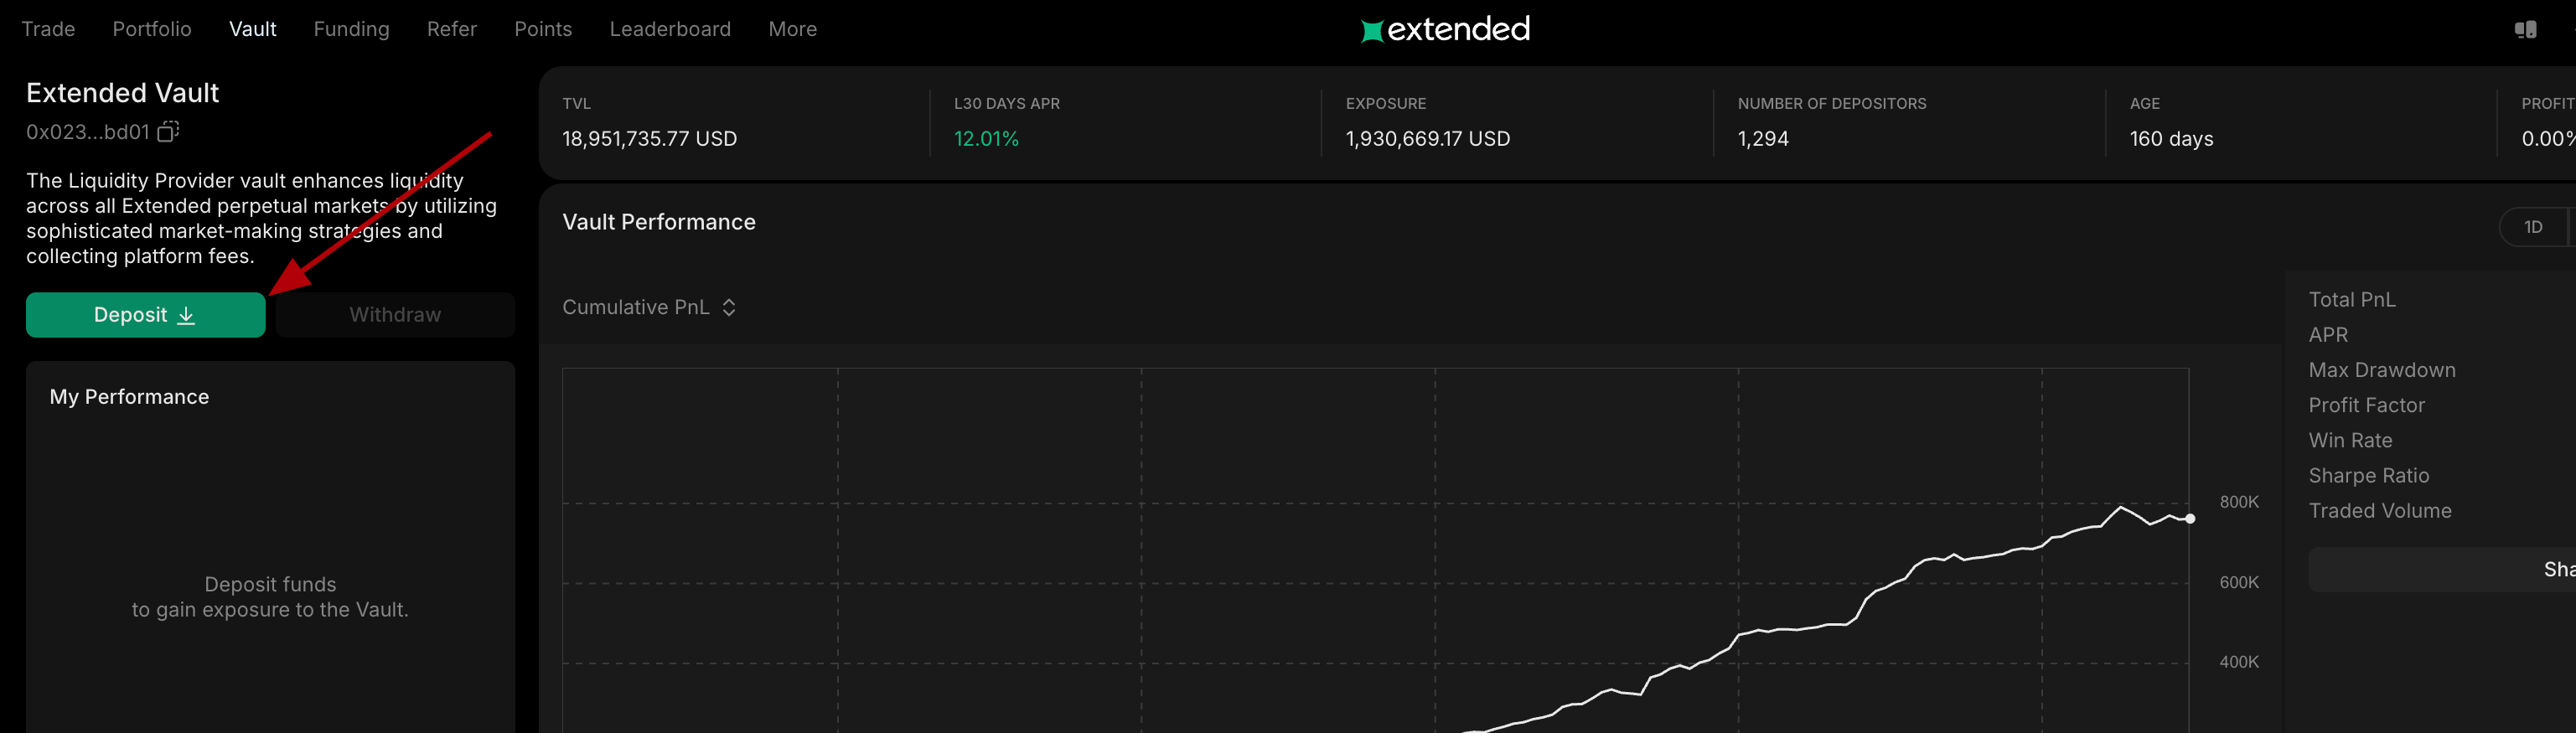Image resolution: width=2576 pixels, height=733 pixels.
Task: Click the 0x023...bd01 address text
Action: 87,132
